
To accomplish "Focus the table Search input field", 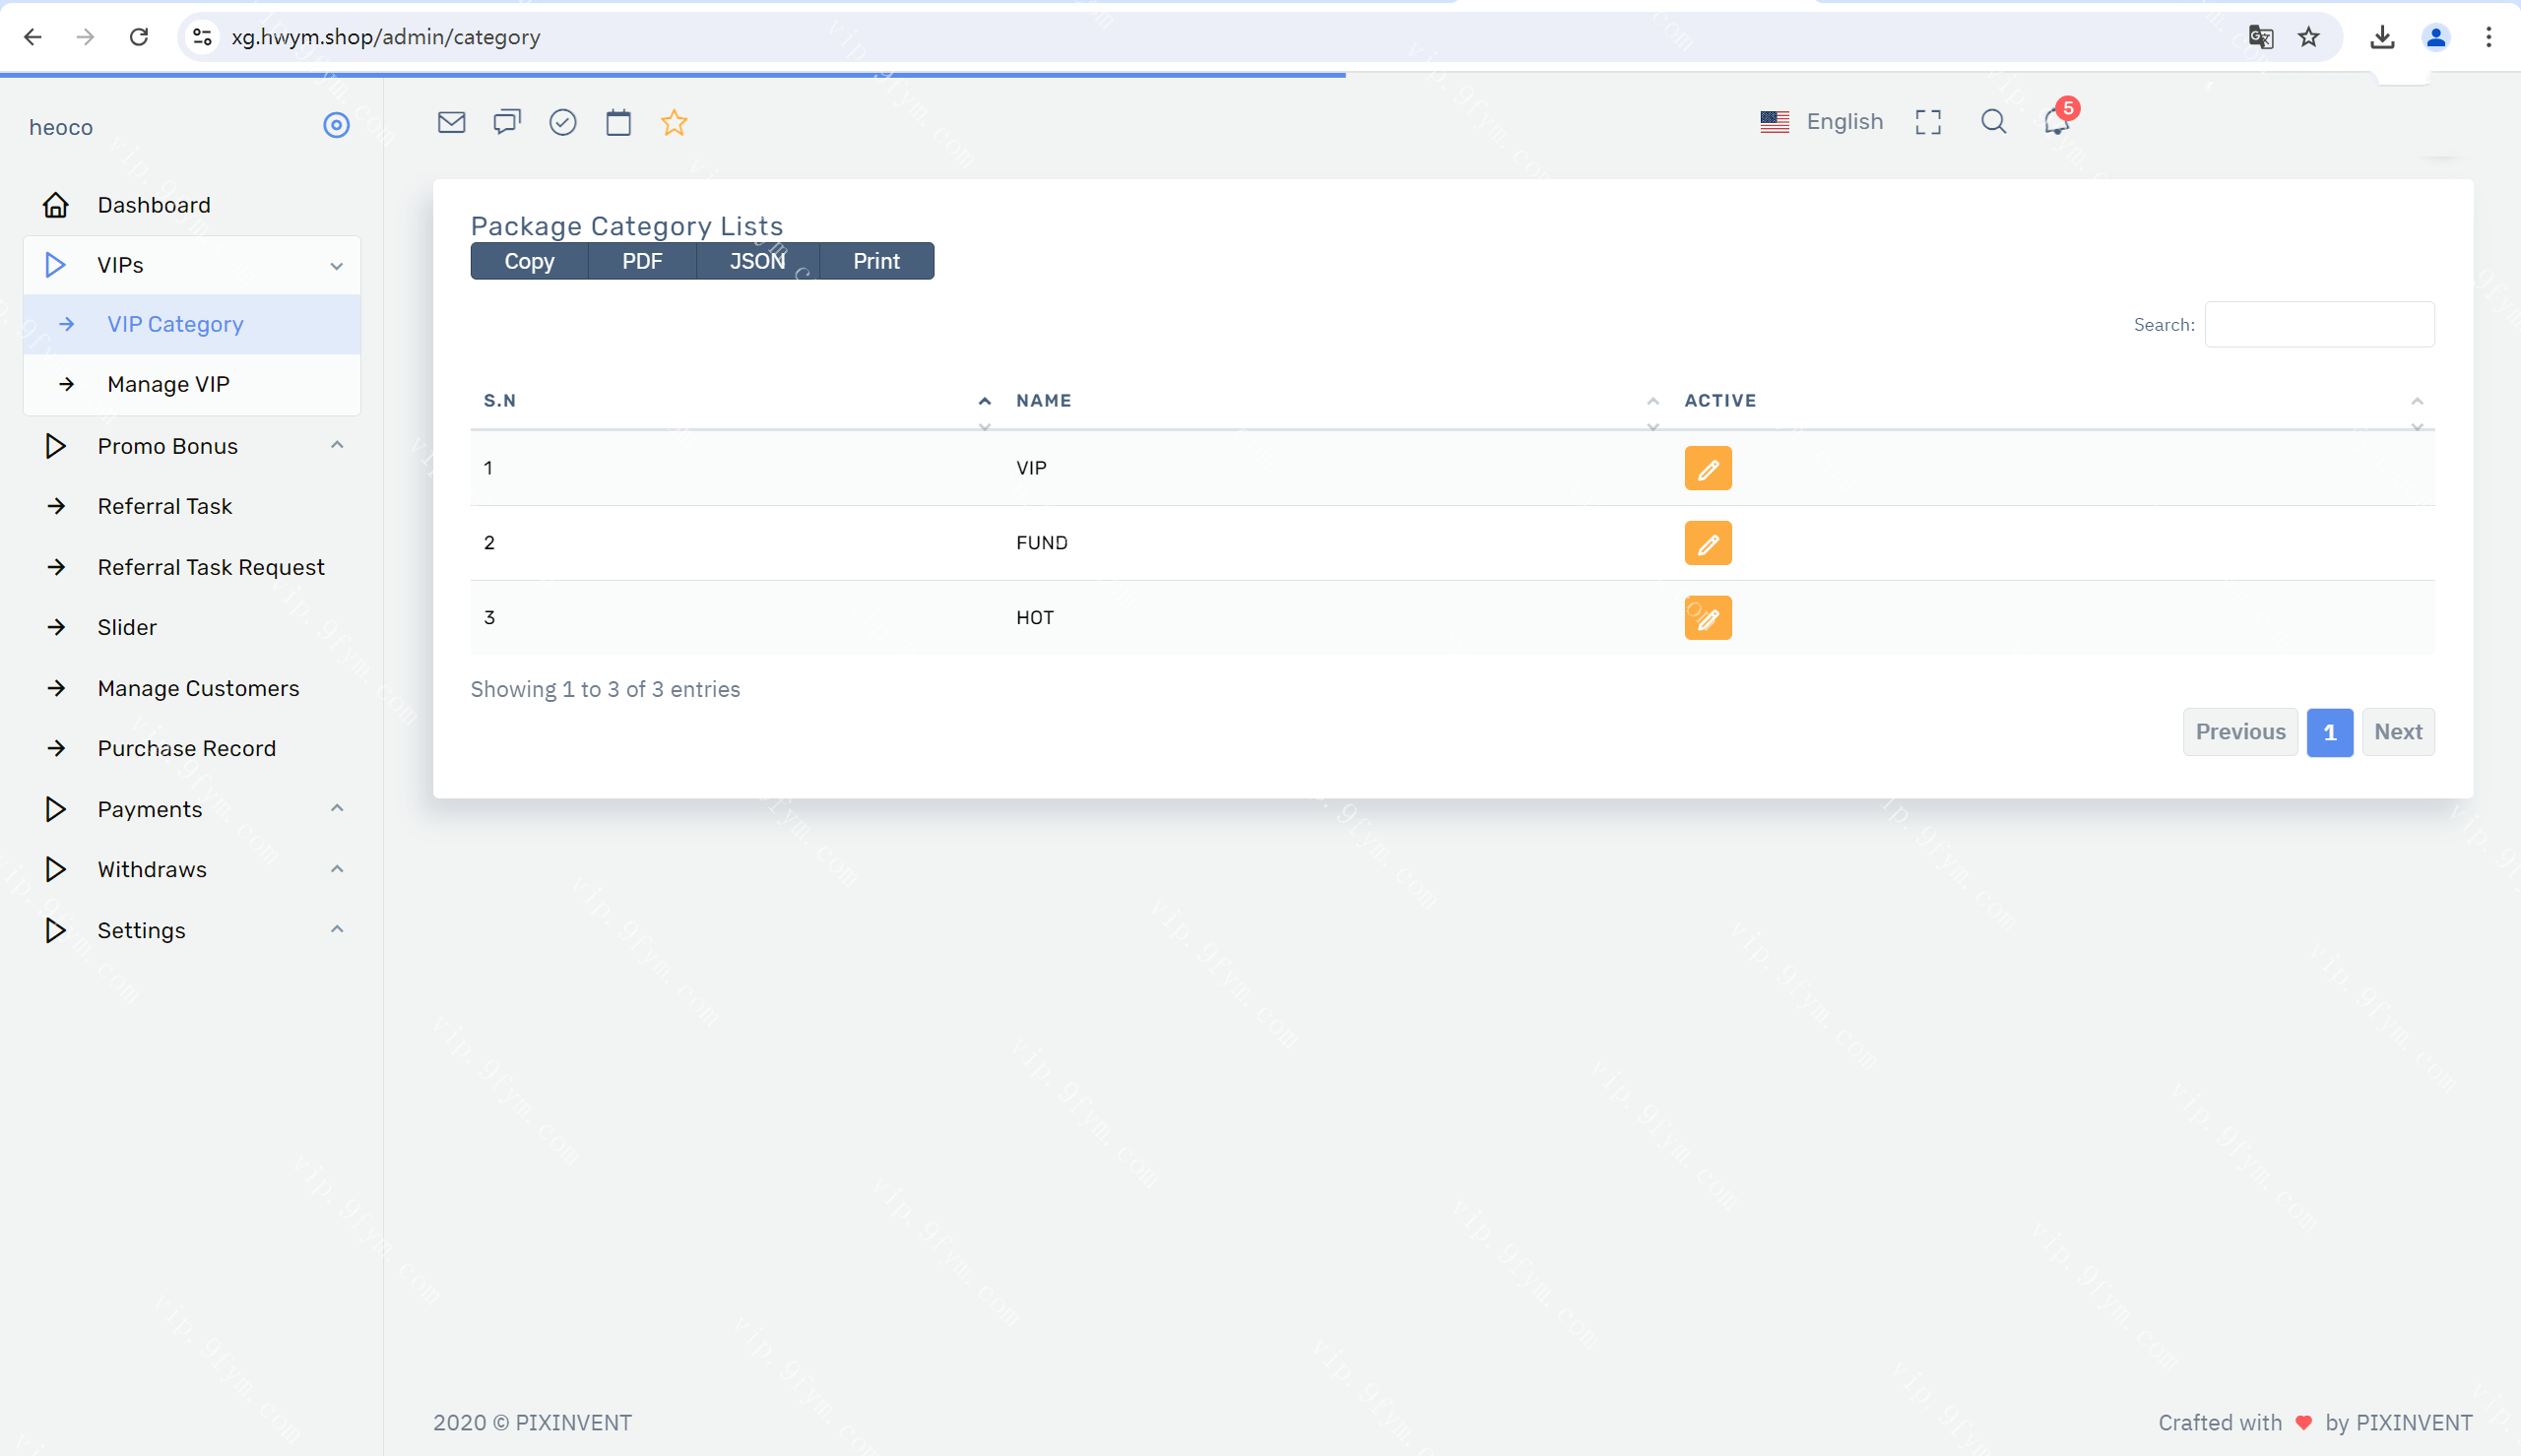I will (2319, 324).
